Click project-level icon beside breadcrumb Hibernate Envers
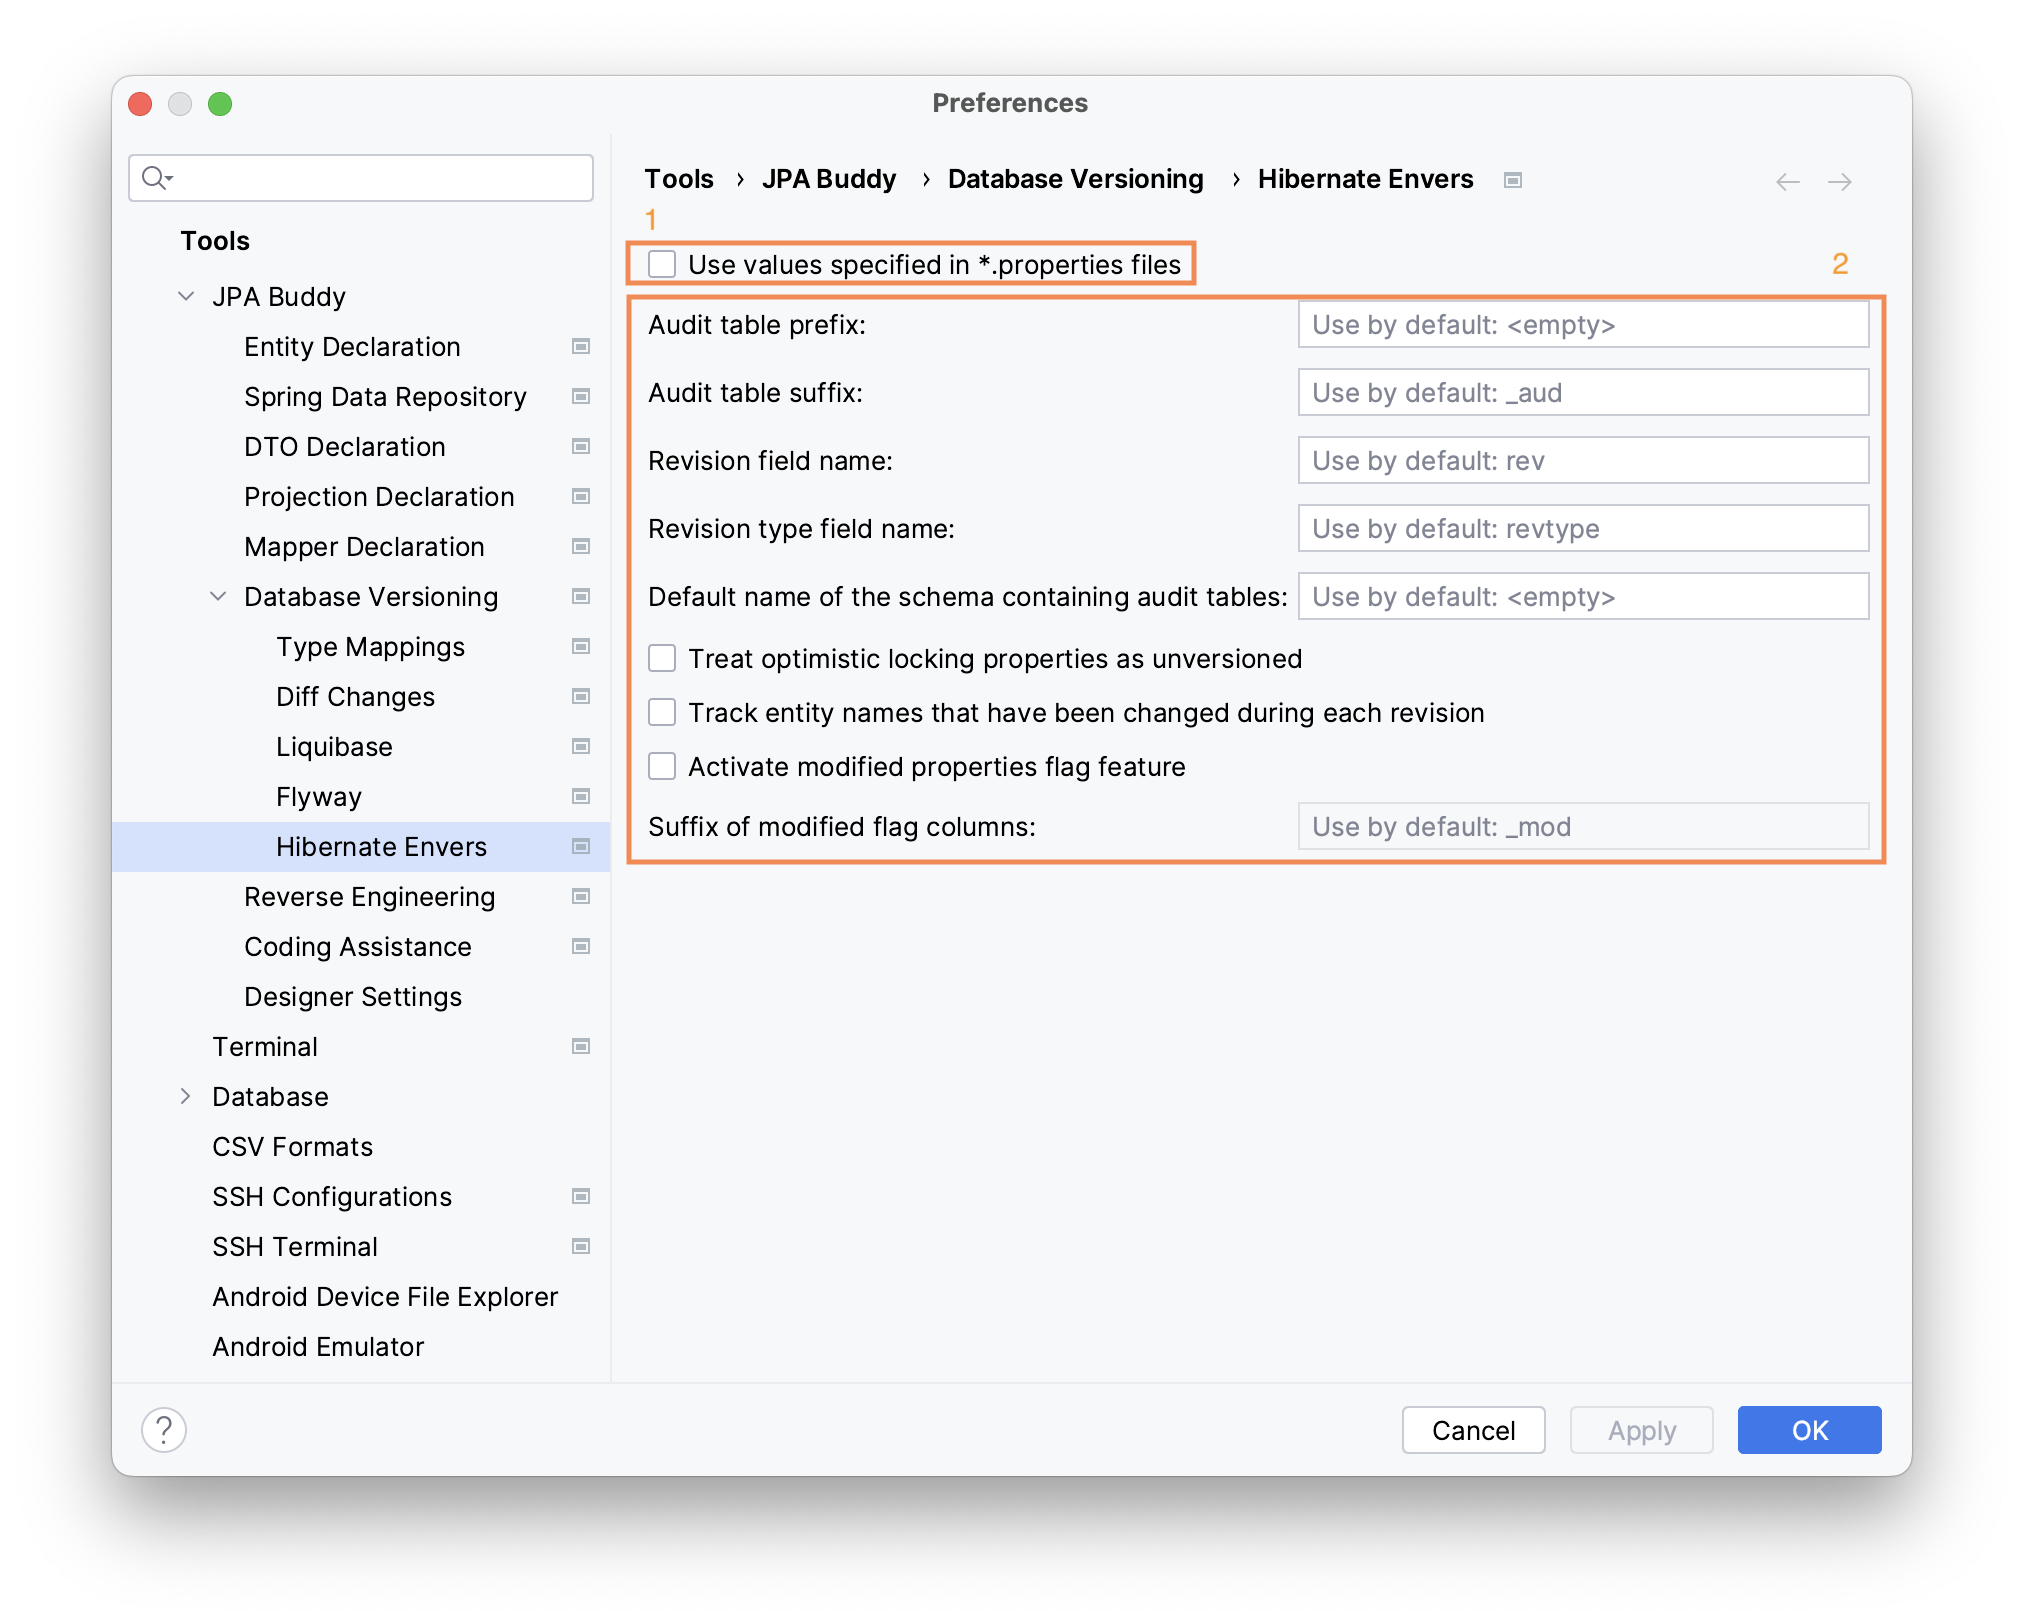The height and width of the screenshot is (1624, 2024). (1513, 180)
